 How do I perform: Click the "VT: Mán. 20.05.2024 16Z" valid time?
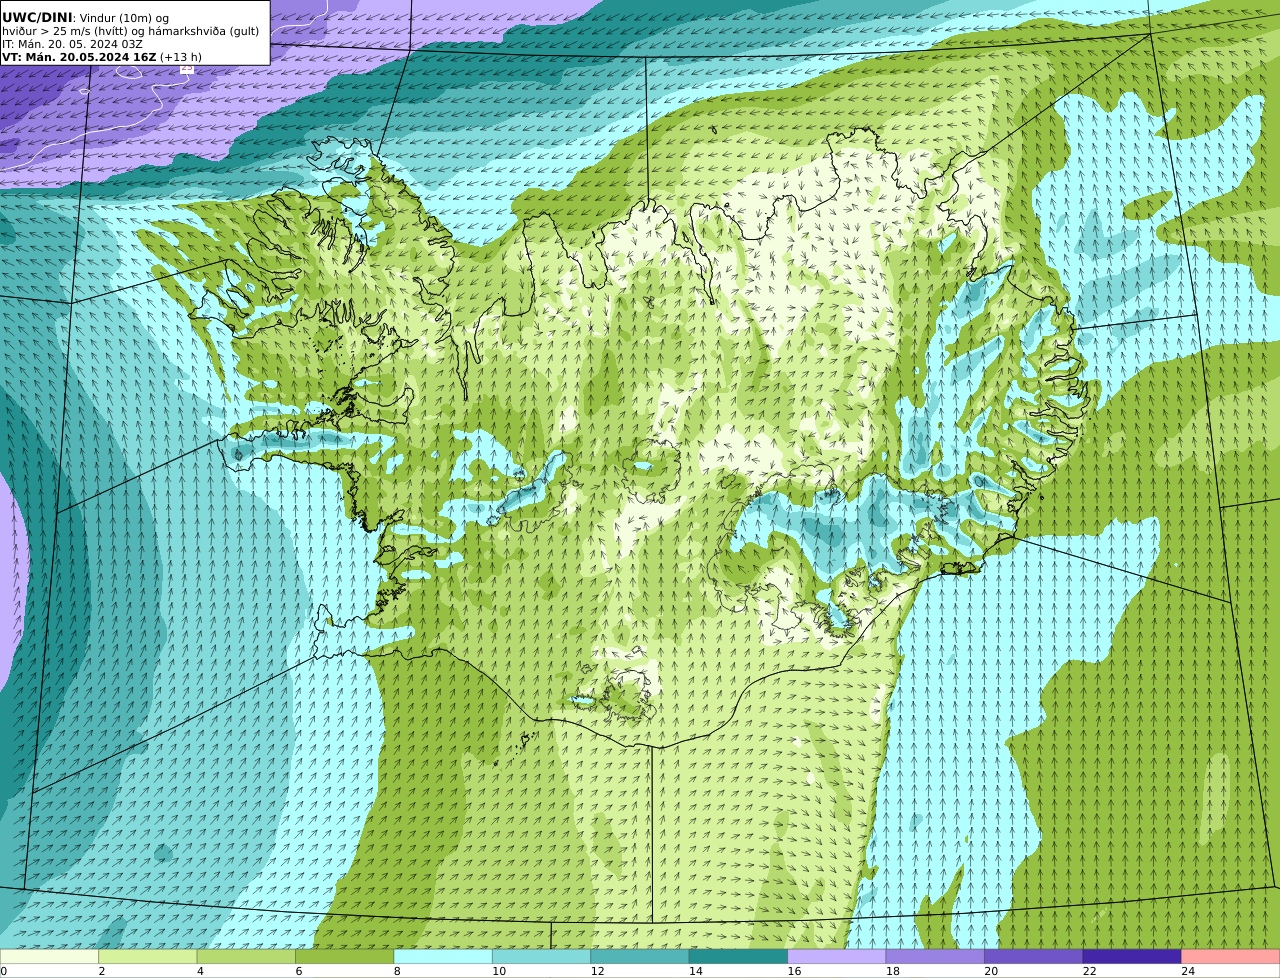[79, 57]
